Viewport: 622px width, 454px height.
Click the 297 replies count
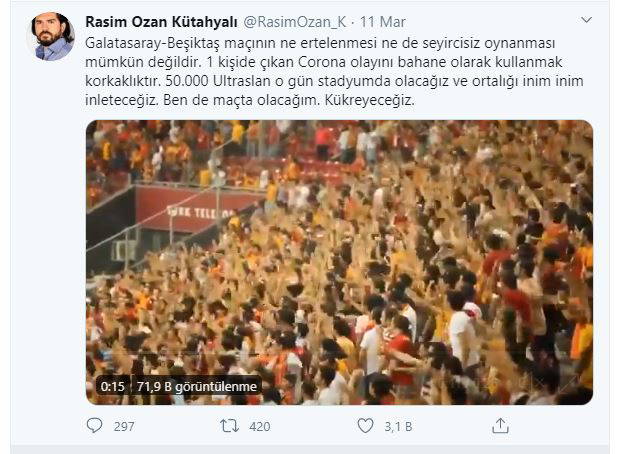coord(124,427)
